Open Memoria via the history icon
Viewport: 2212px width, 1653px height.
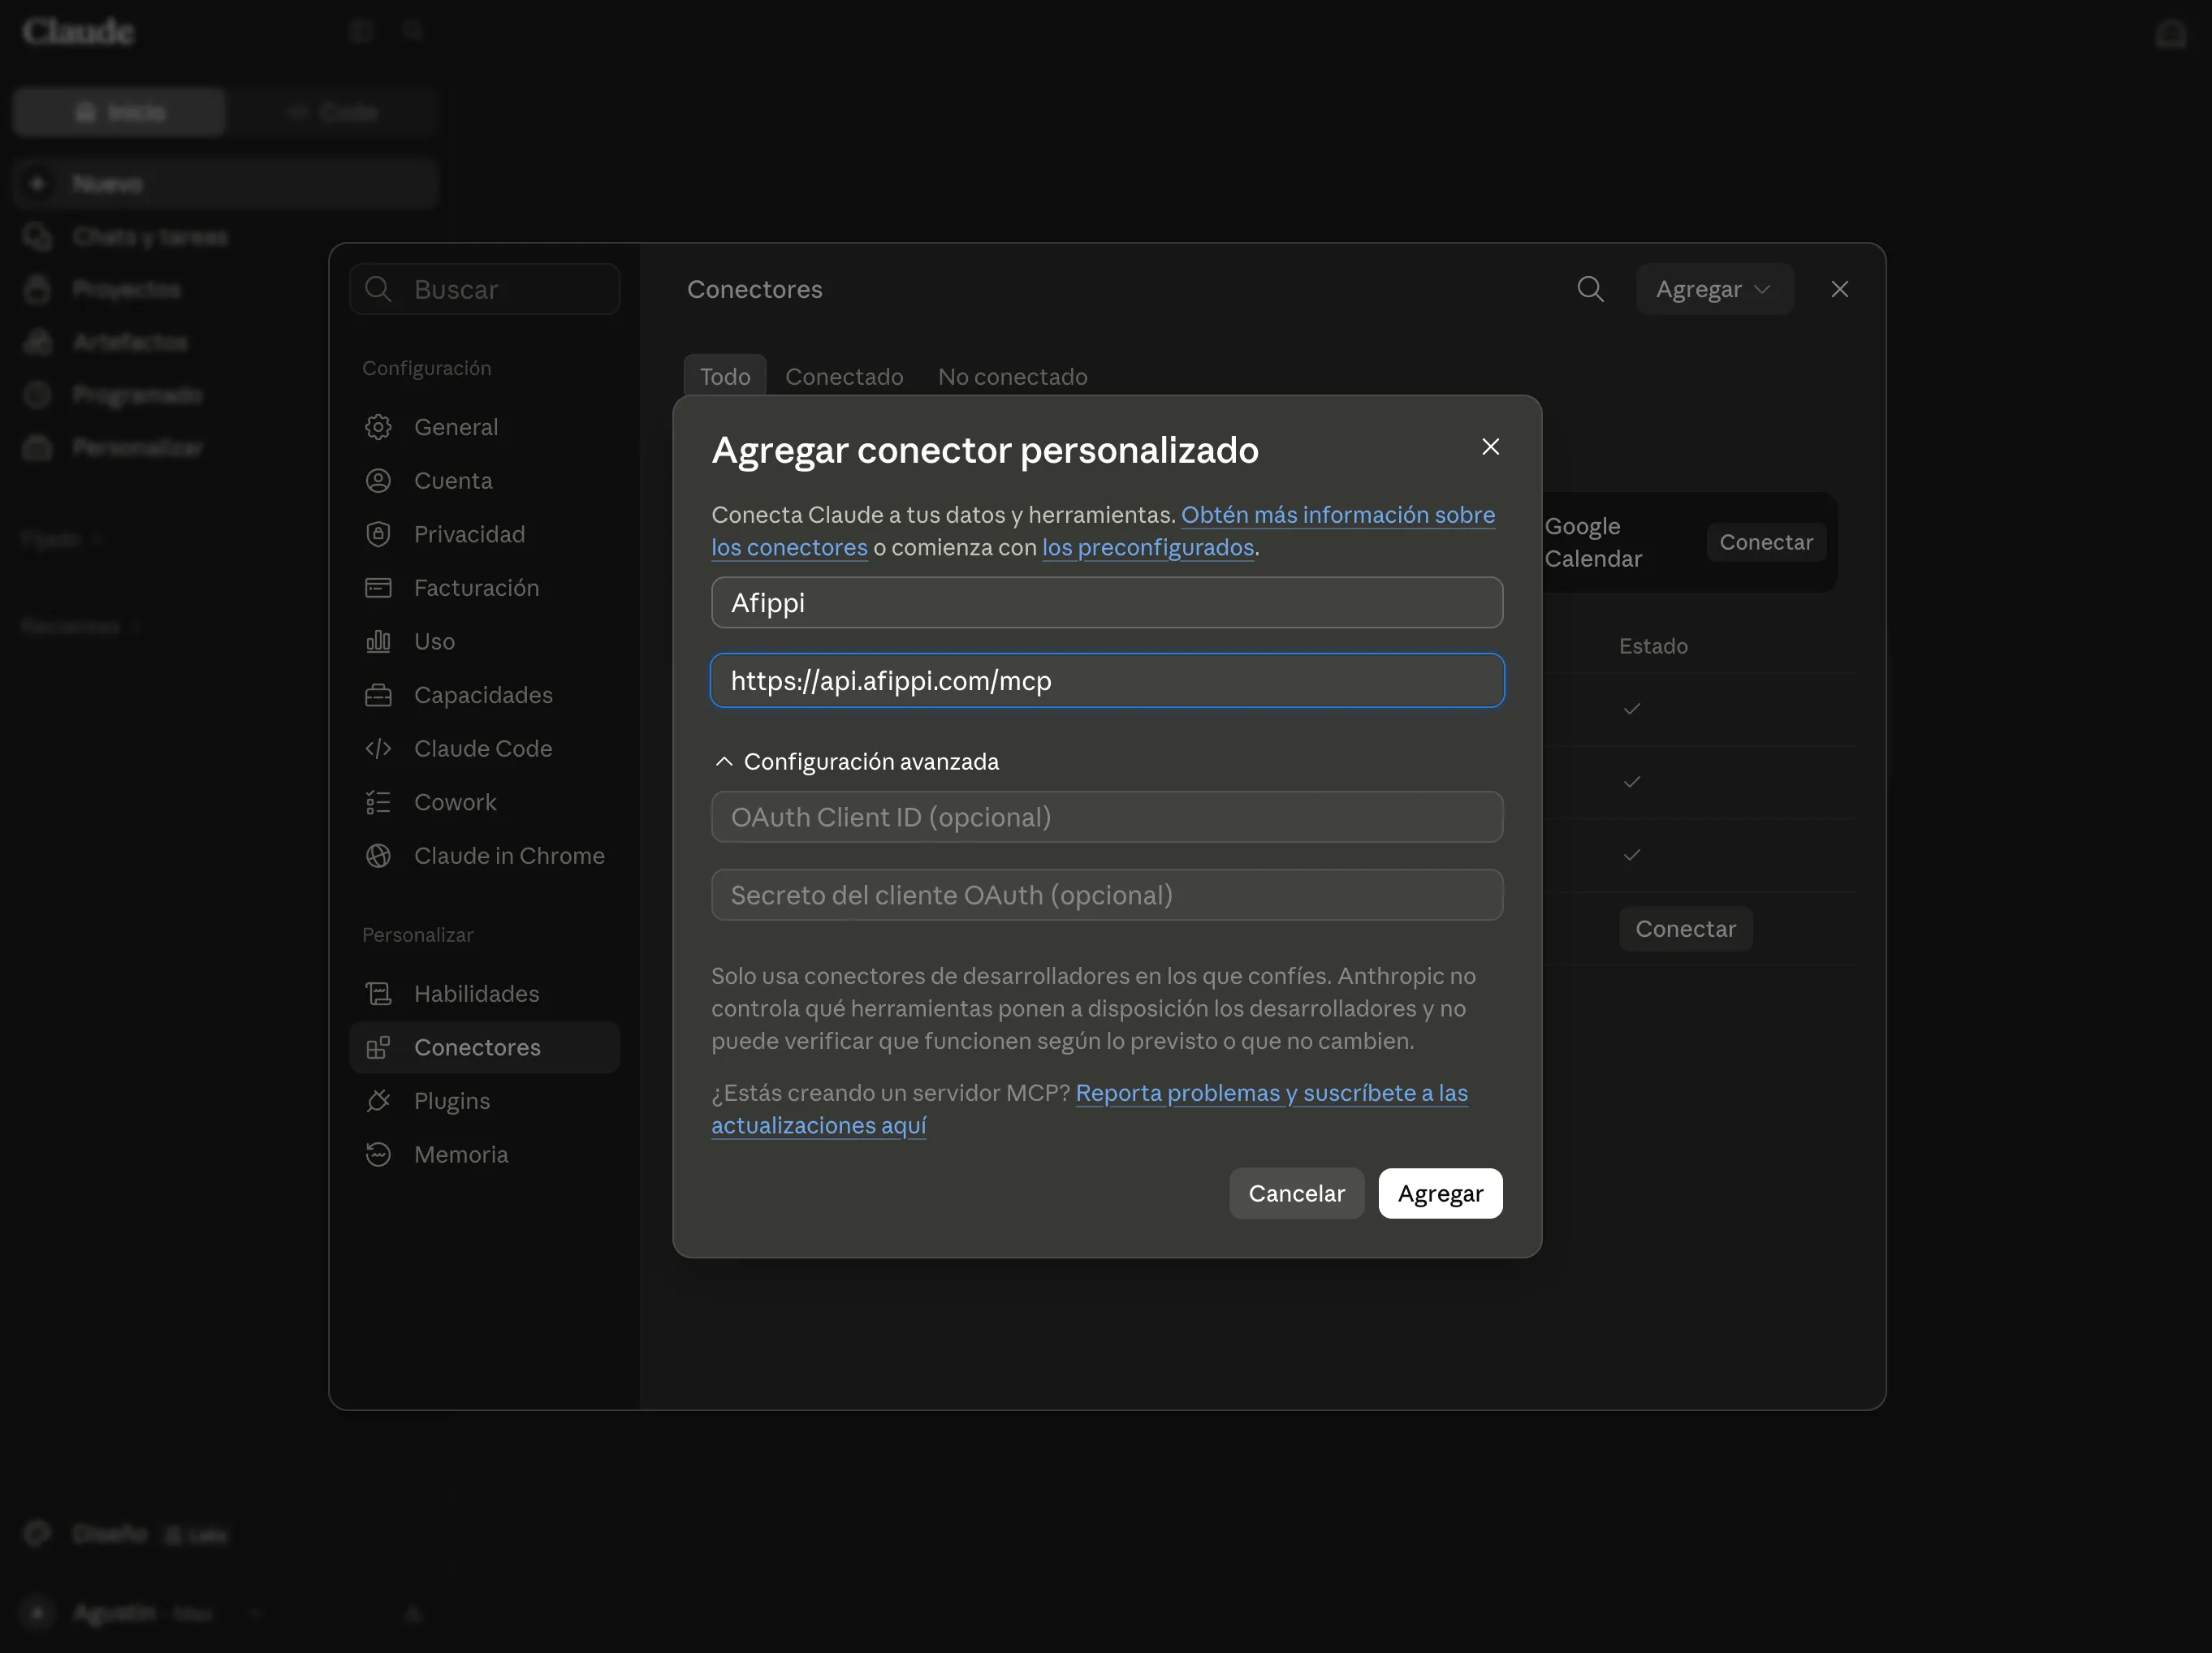pos(378,1155)
